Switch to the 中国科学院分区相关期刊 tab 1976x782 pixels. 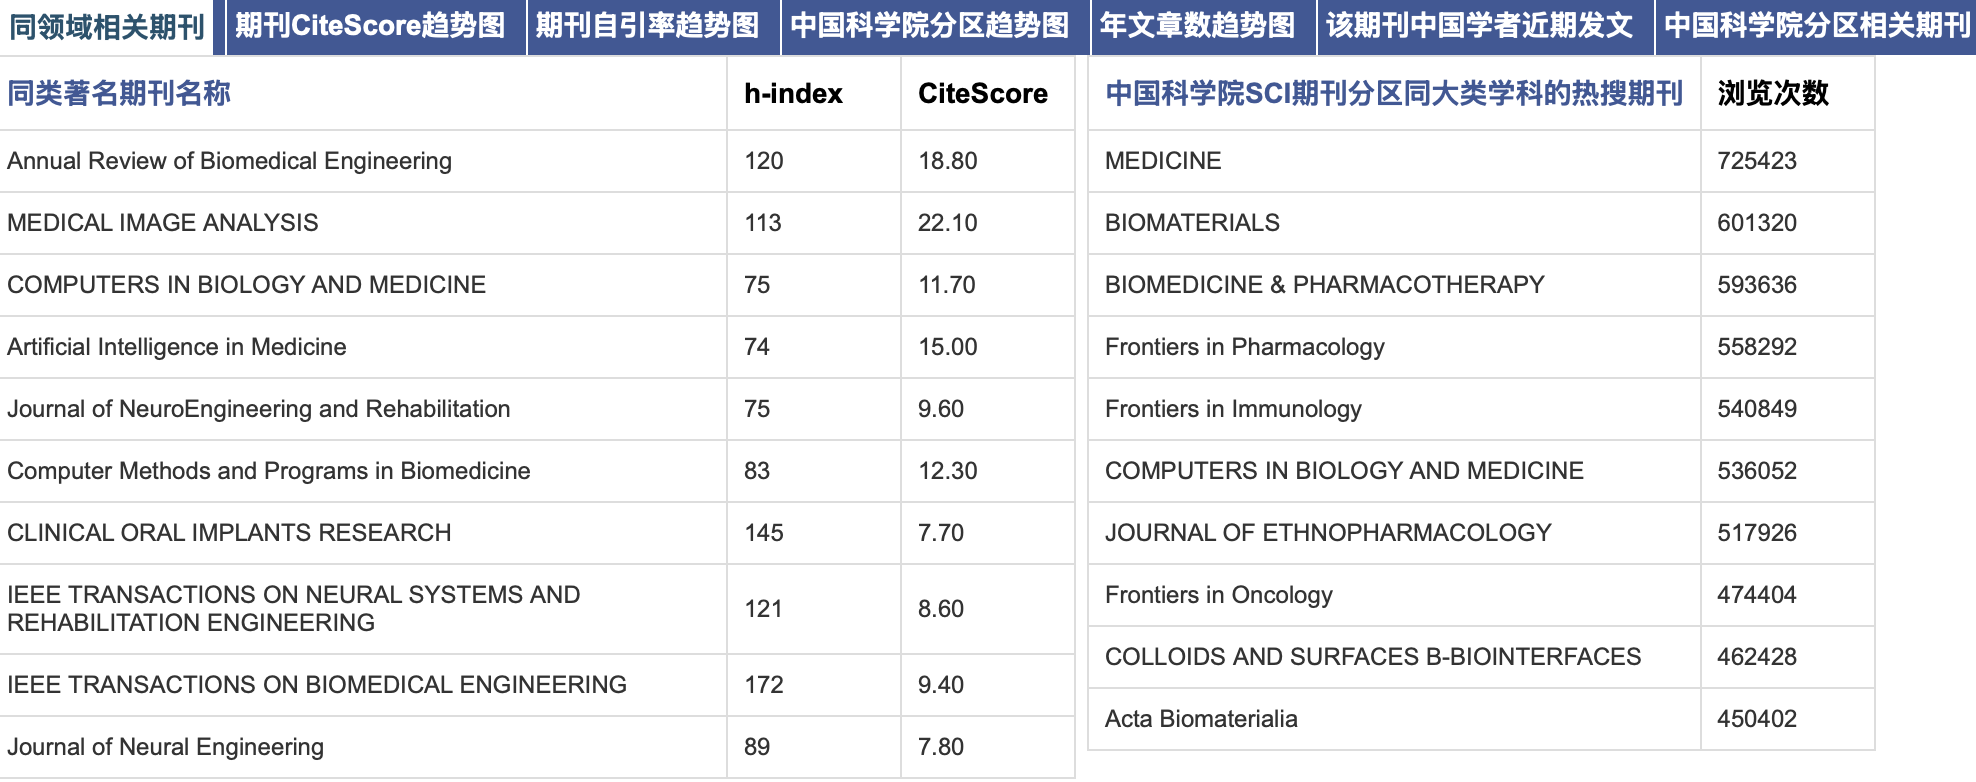pyautogui.click(x=1817, y=26)
